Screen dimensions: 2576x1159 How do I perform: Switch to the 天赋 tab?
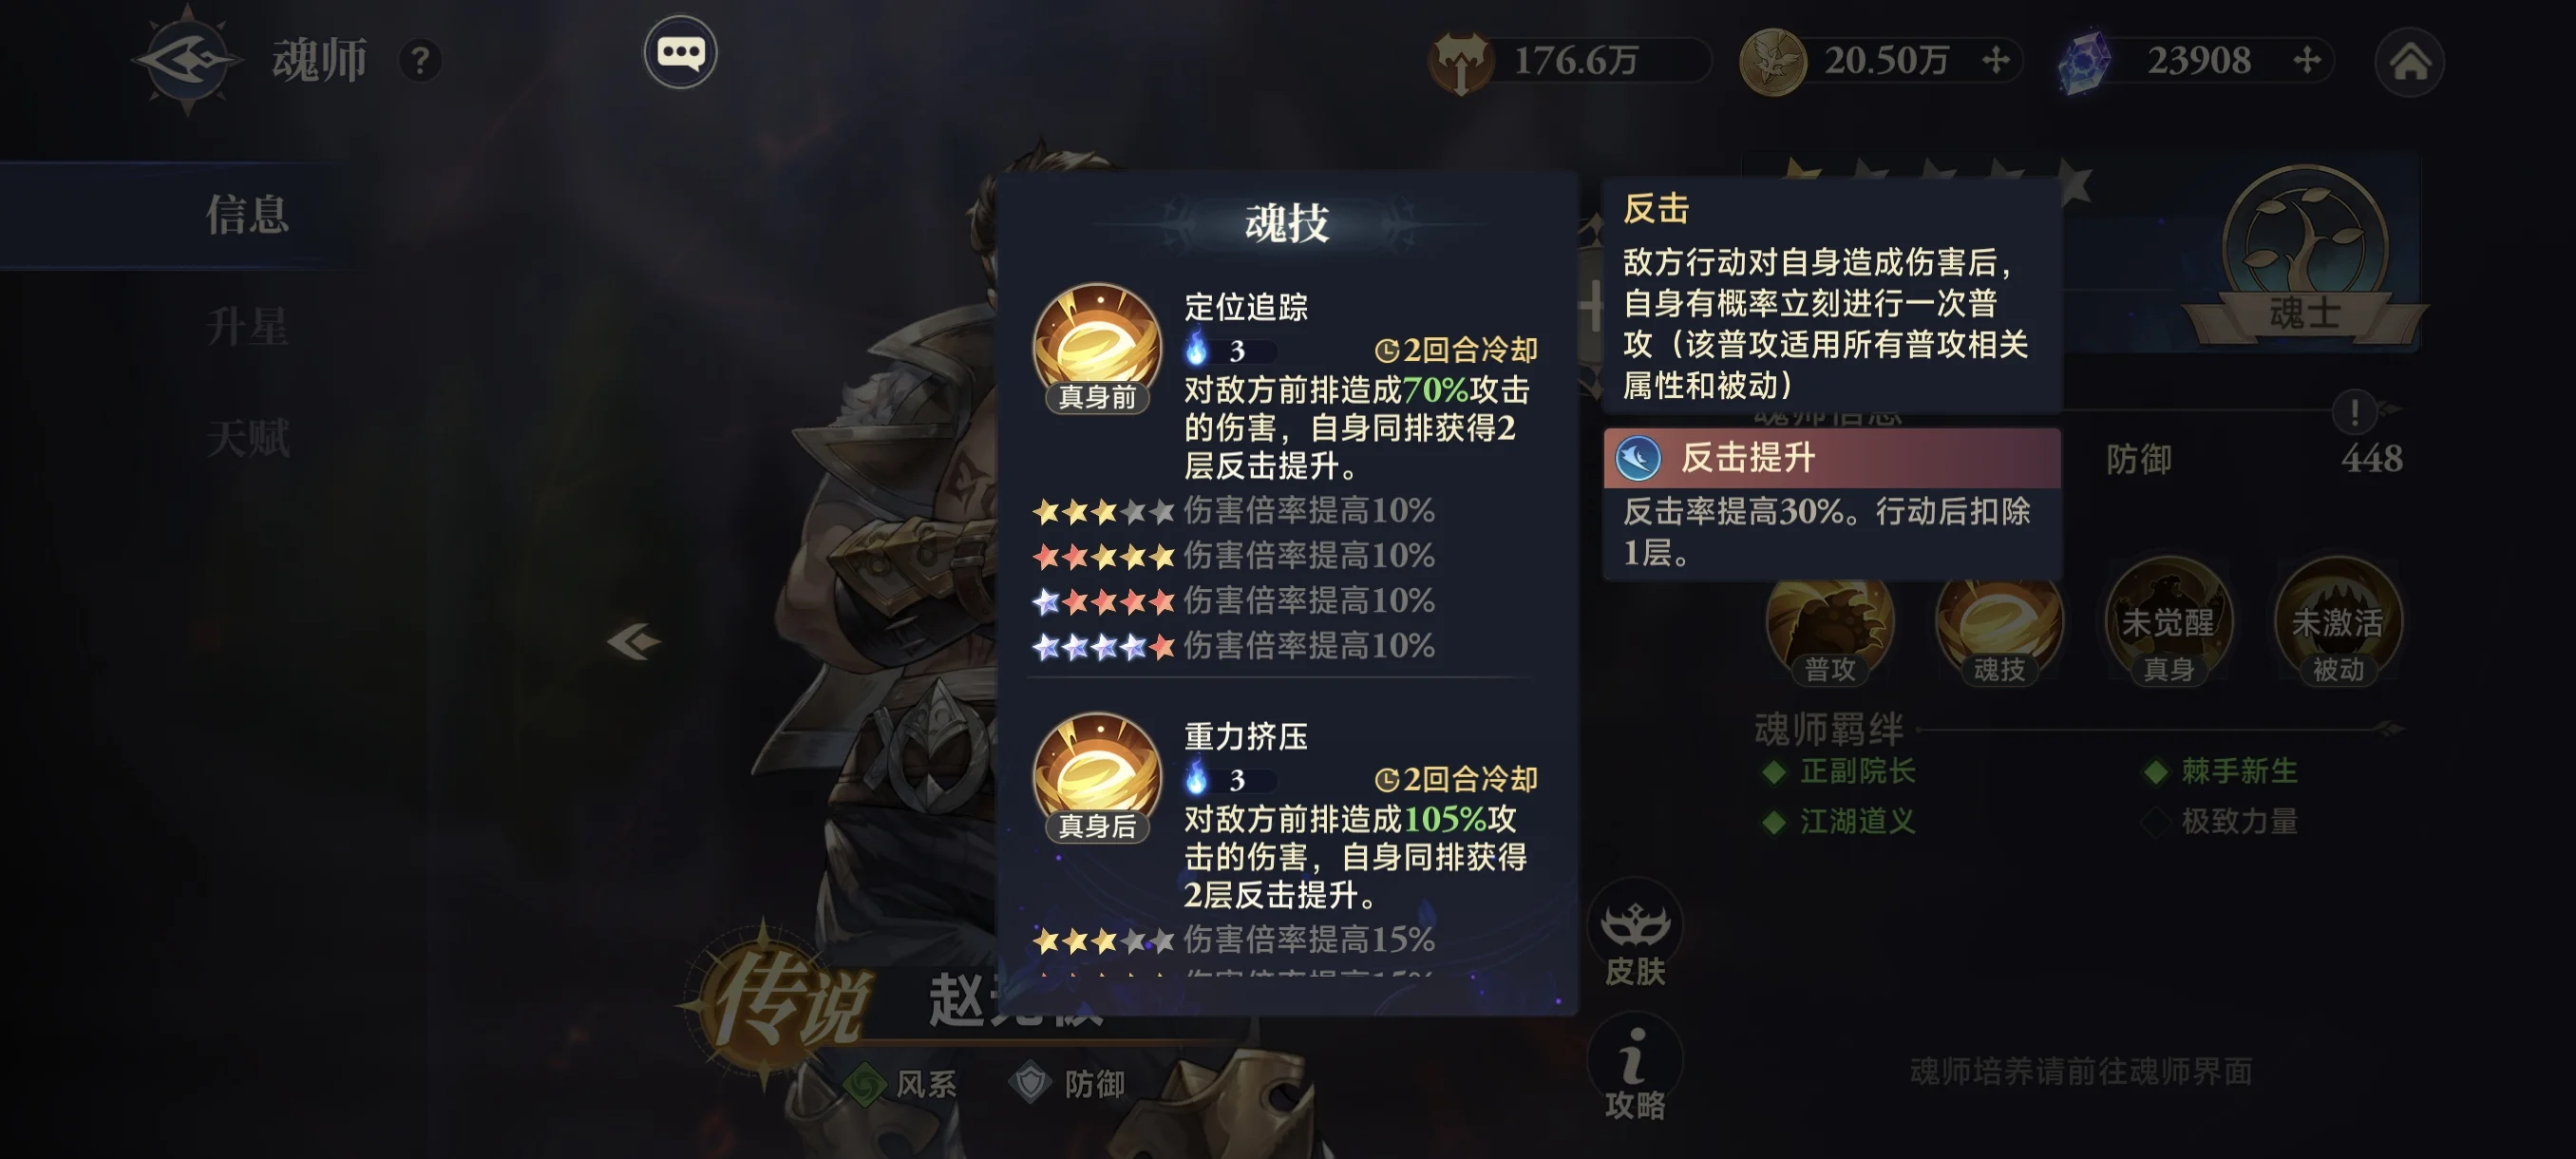pyautogui.click(x=247, y=438)
